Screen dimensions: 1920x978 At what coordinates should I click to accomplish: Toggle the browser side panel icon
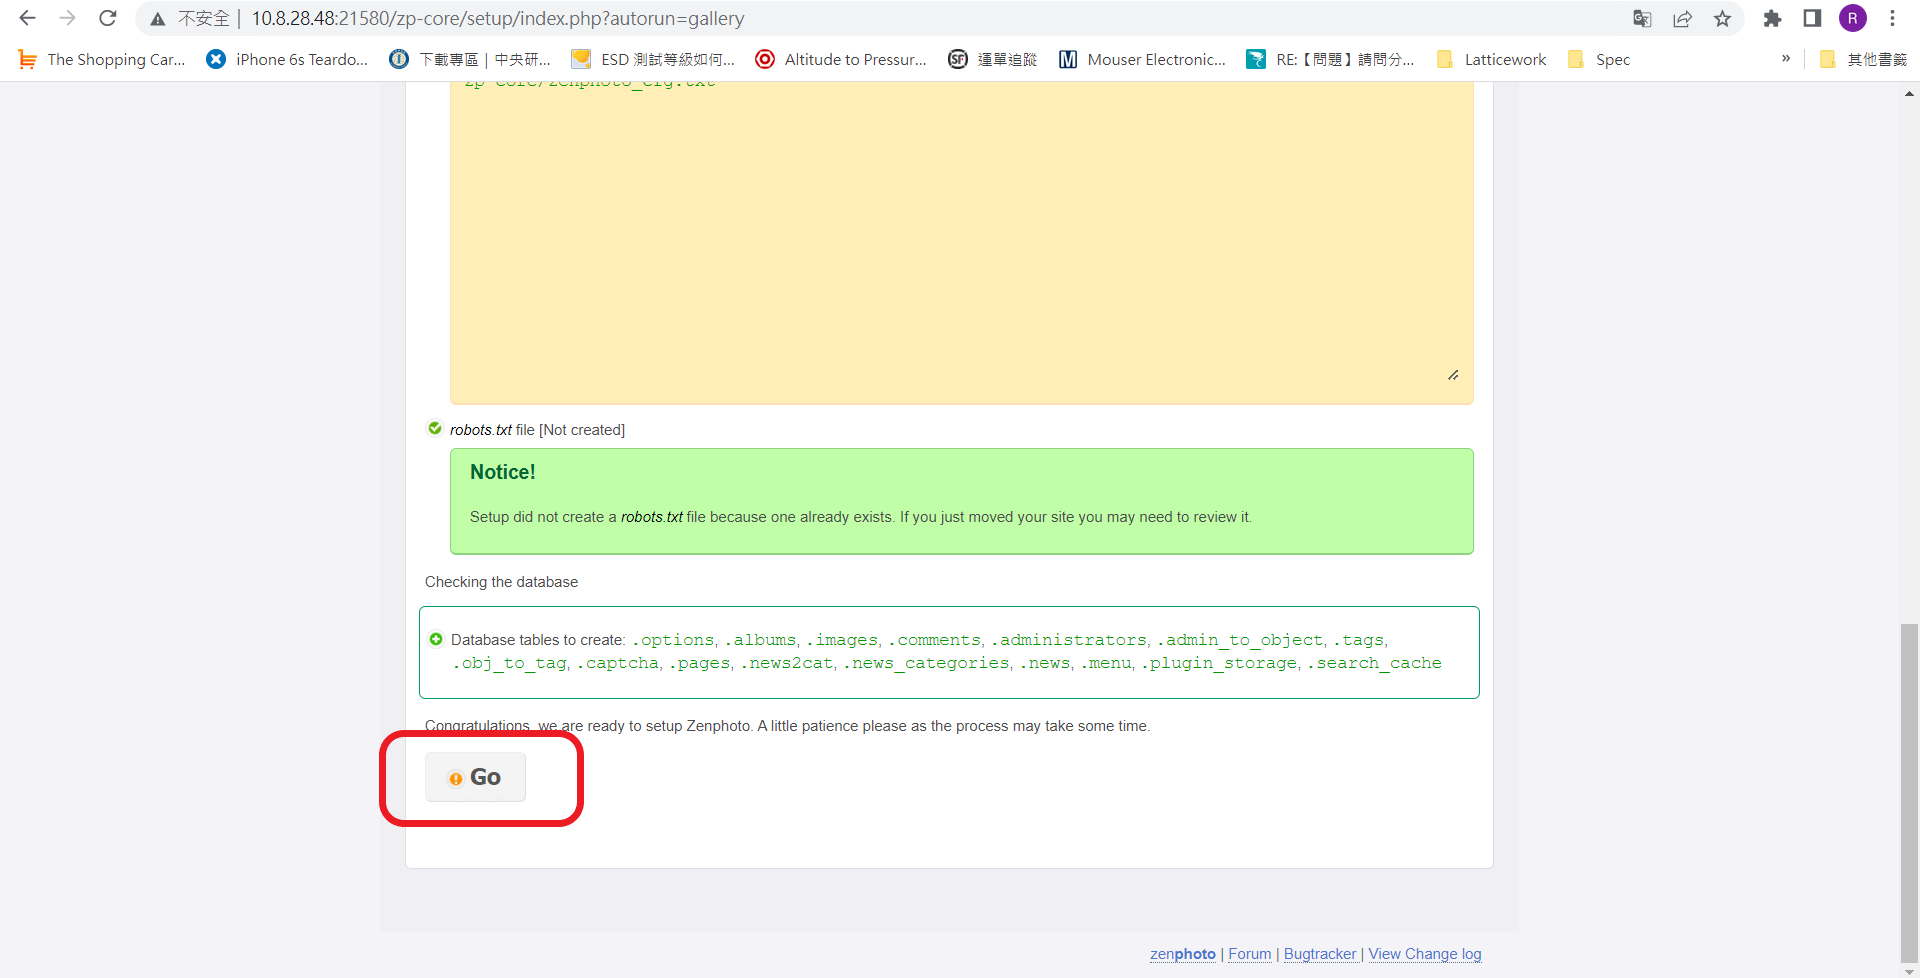[x=1812, y=18]
